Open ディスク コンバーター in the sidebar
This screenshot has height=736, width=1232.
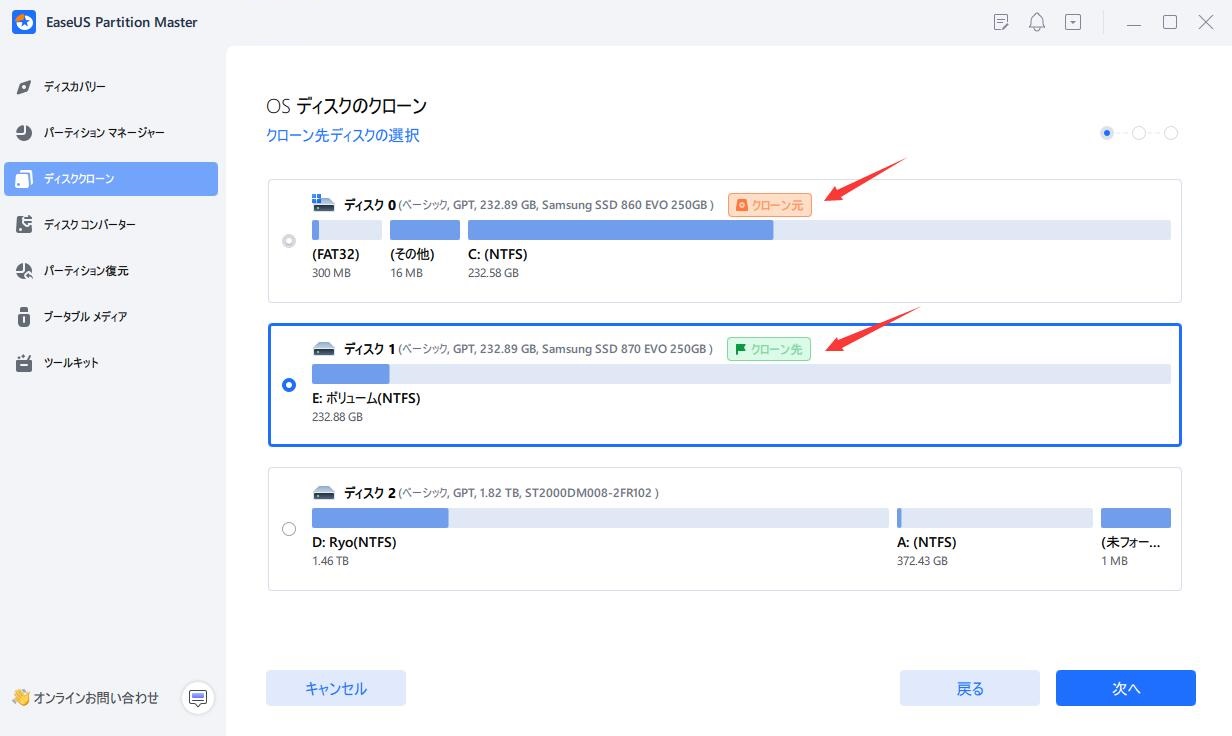(110, 225)
